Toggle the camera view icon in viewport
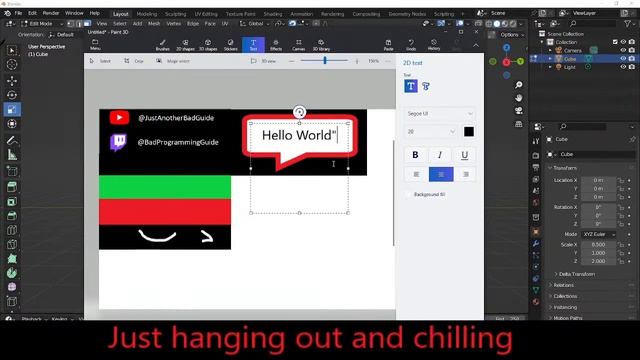Image resolution: width=640 pixels, height=360 pixels. (518, 111)
